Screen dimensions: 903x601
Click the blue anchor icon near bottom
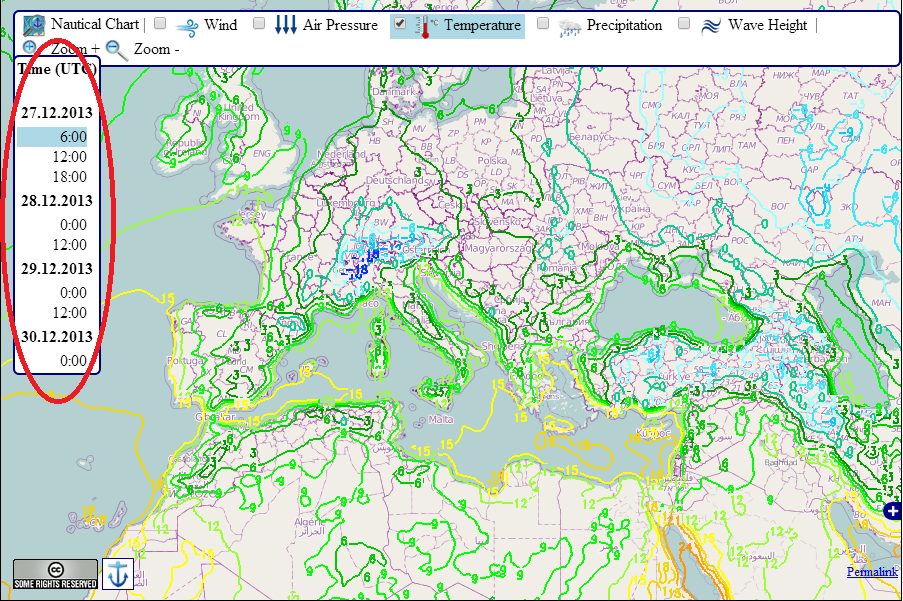pyautogui.click(x=118, y=572)
